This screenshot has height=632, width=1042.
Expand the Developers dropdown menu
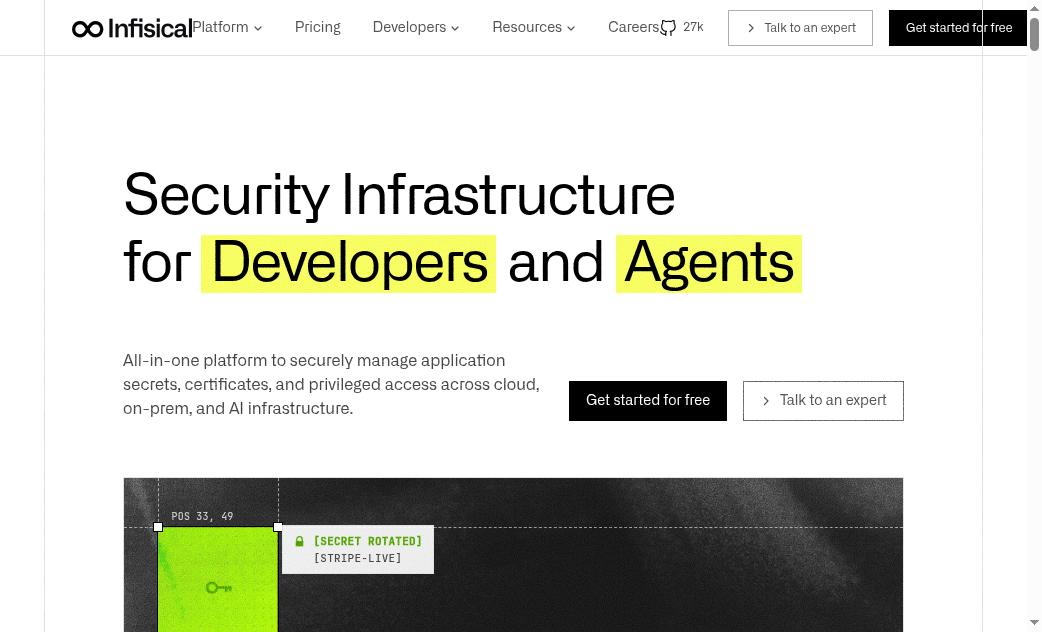(x=416, y=27)
